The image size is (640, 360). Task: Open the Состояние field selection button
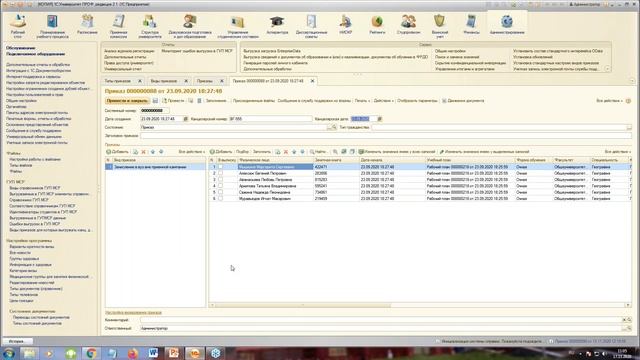click(329, 127)
